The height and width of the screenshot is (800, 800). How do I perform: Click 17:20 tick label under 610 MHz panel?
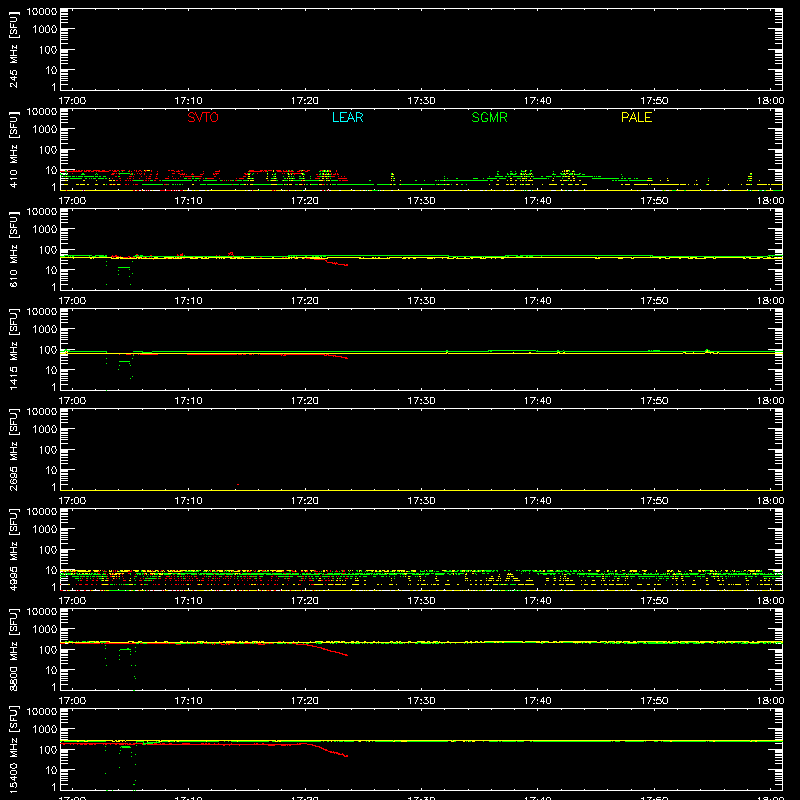pyautogui.click(x=305, y=301)
